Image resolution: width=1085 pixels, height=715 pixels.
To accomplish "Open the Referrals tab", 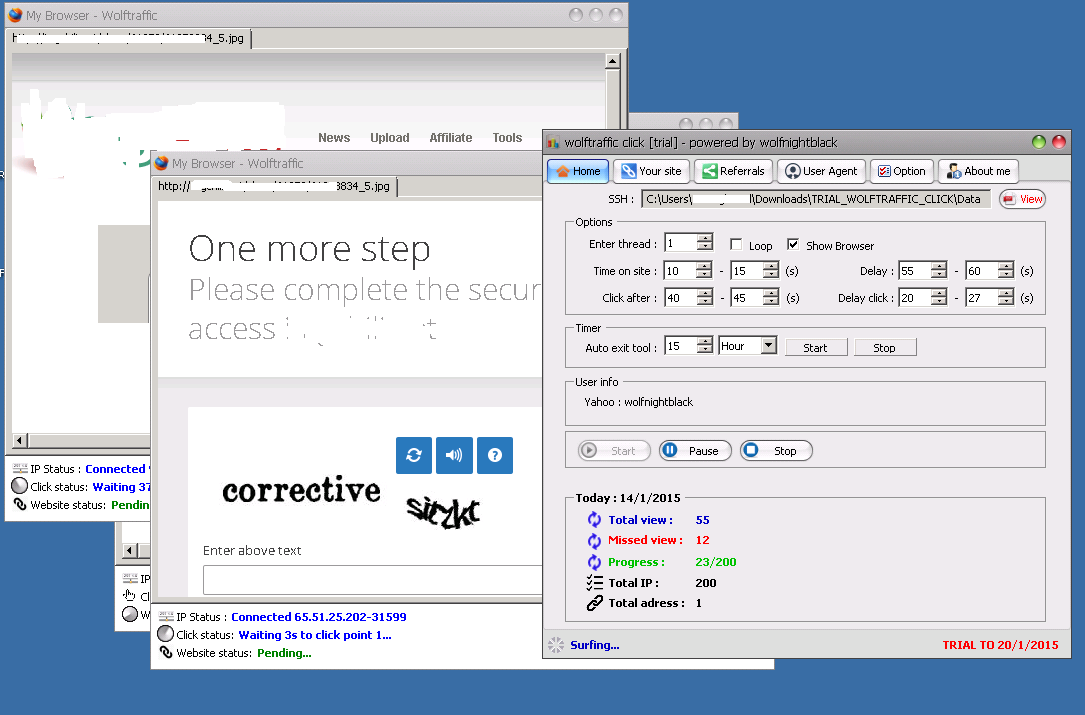I will click(x=733, y=171).
